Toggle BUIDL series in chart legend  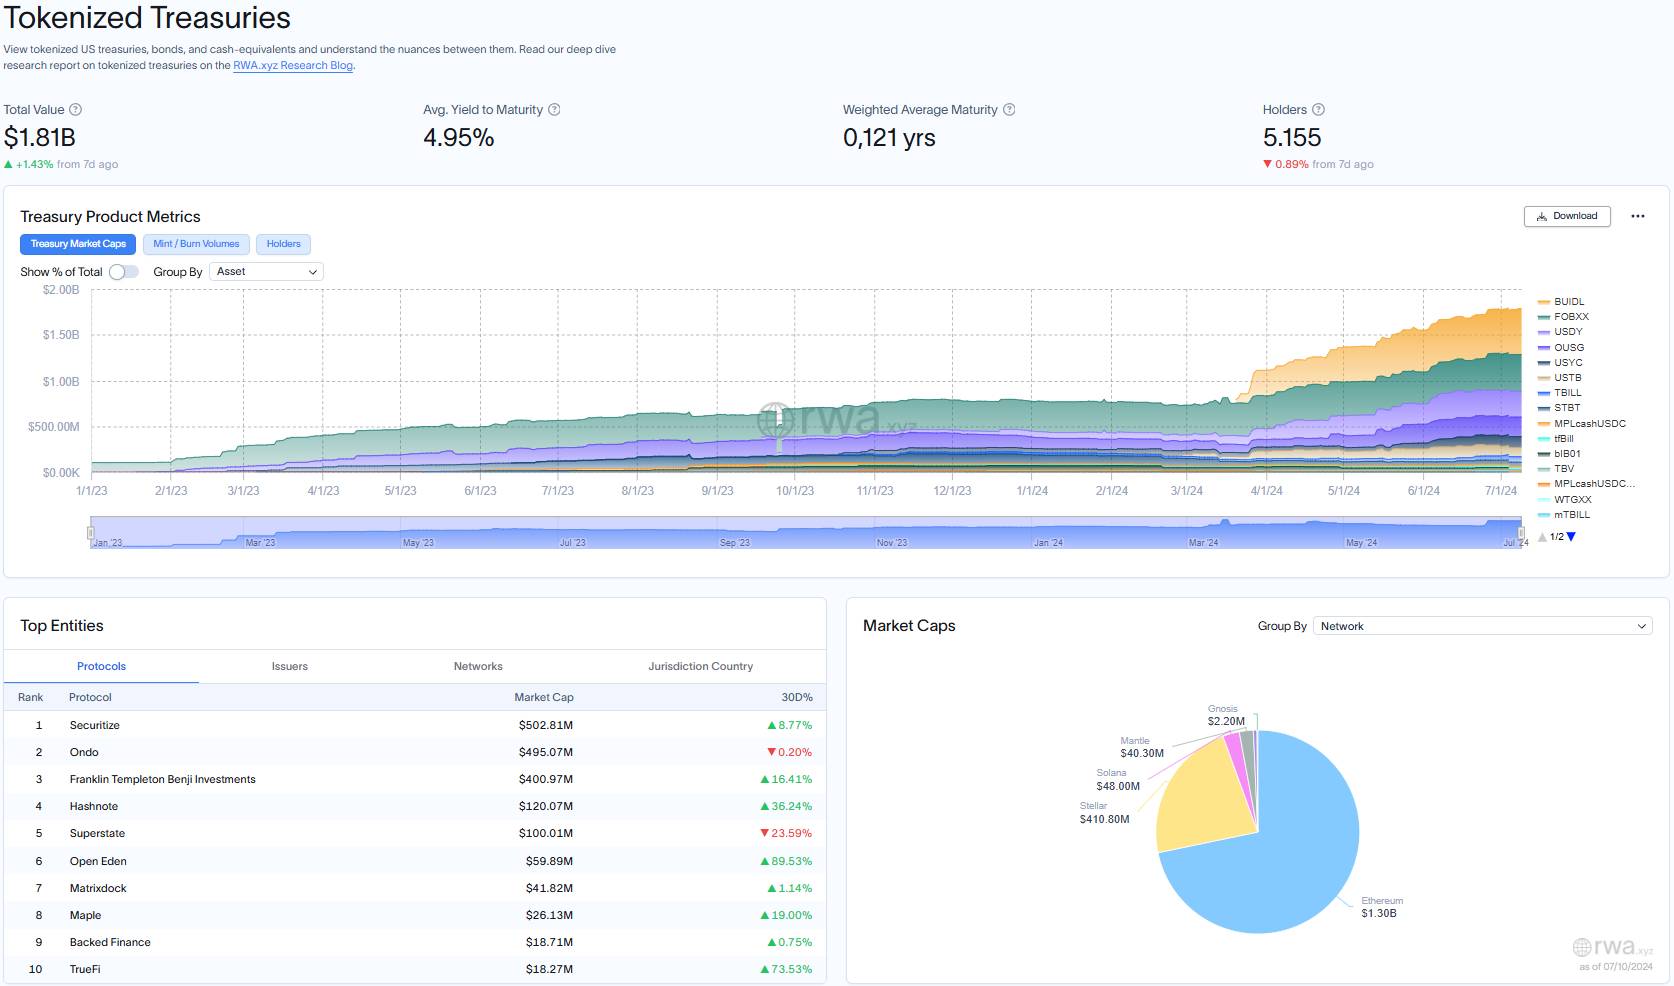pyautogui.click(x=1561, y=302)
